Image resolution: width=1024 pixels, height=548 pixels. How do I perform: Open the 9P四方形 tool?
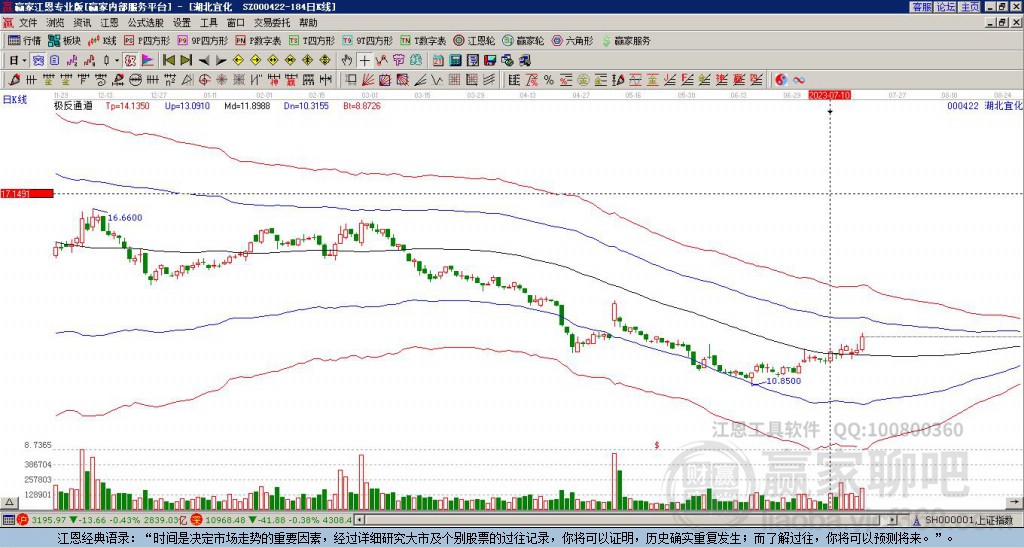202,40
